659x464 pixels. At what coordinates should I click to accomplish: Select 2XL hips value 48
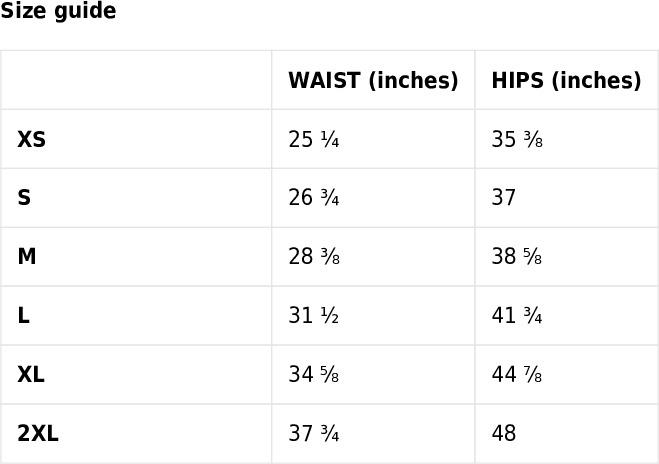tap(503, 433)
